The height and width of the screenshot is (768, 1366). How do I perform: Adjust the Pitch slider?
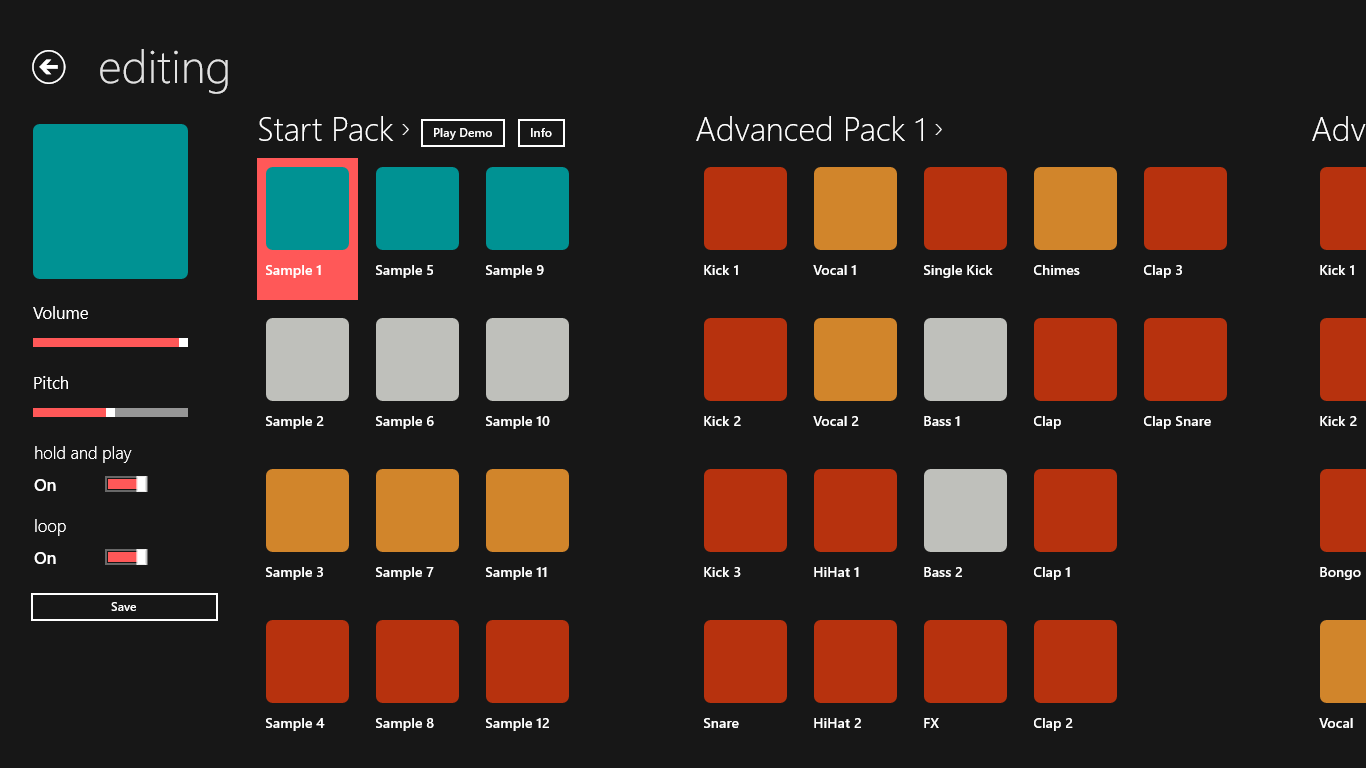tap(108, 411)
